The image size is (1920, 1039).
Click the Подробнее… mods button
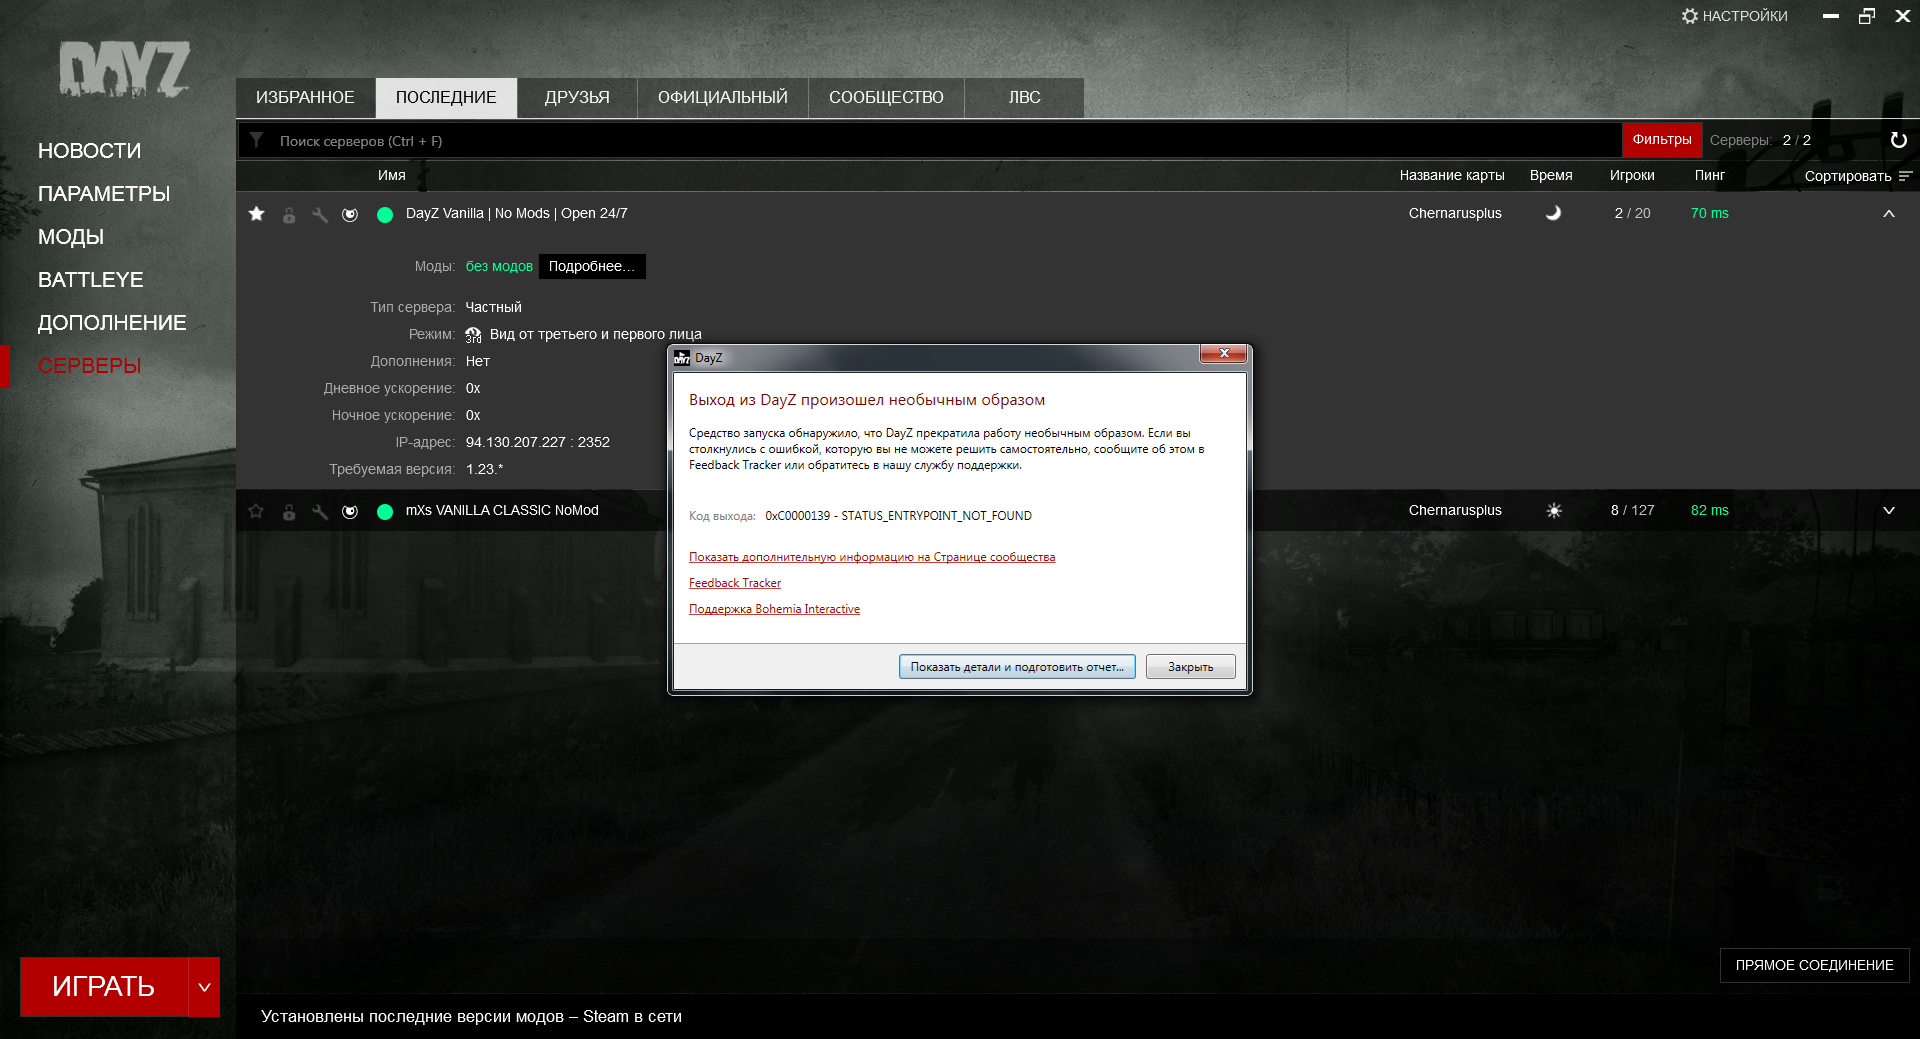592,267
